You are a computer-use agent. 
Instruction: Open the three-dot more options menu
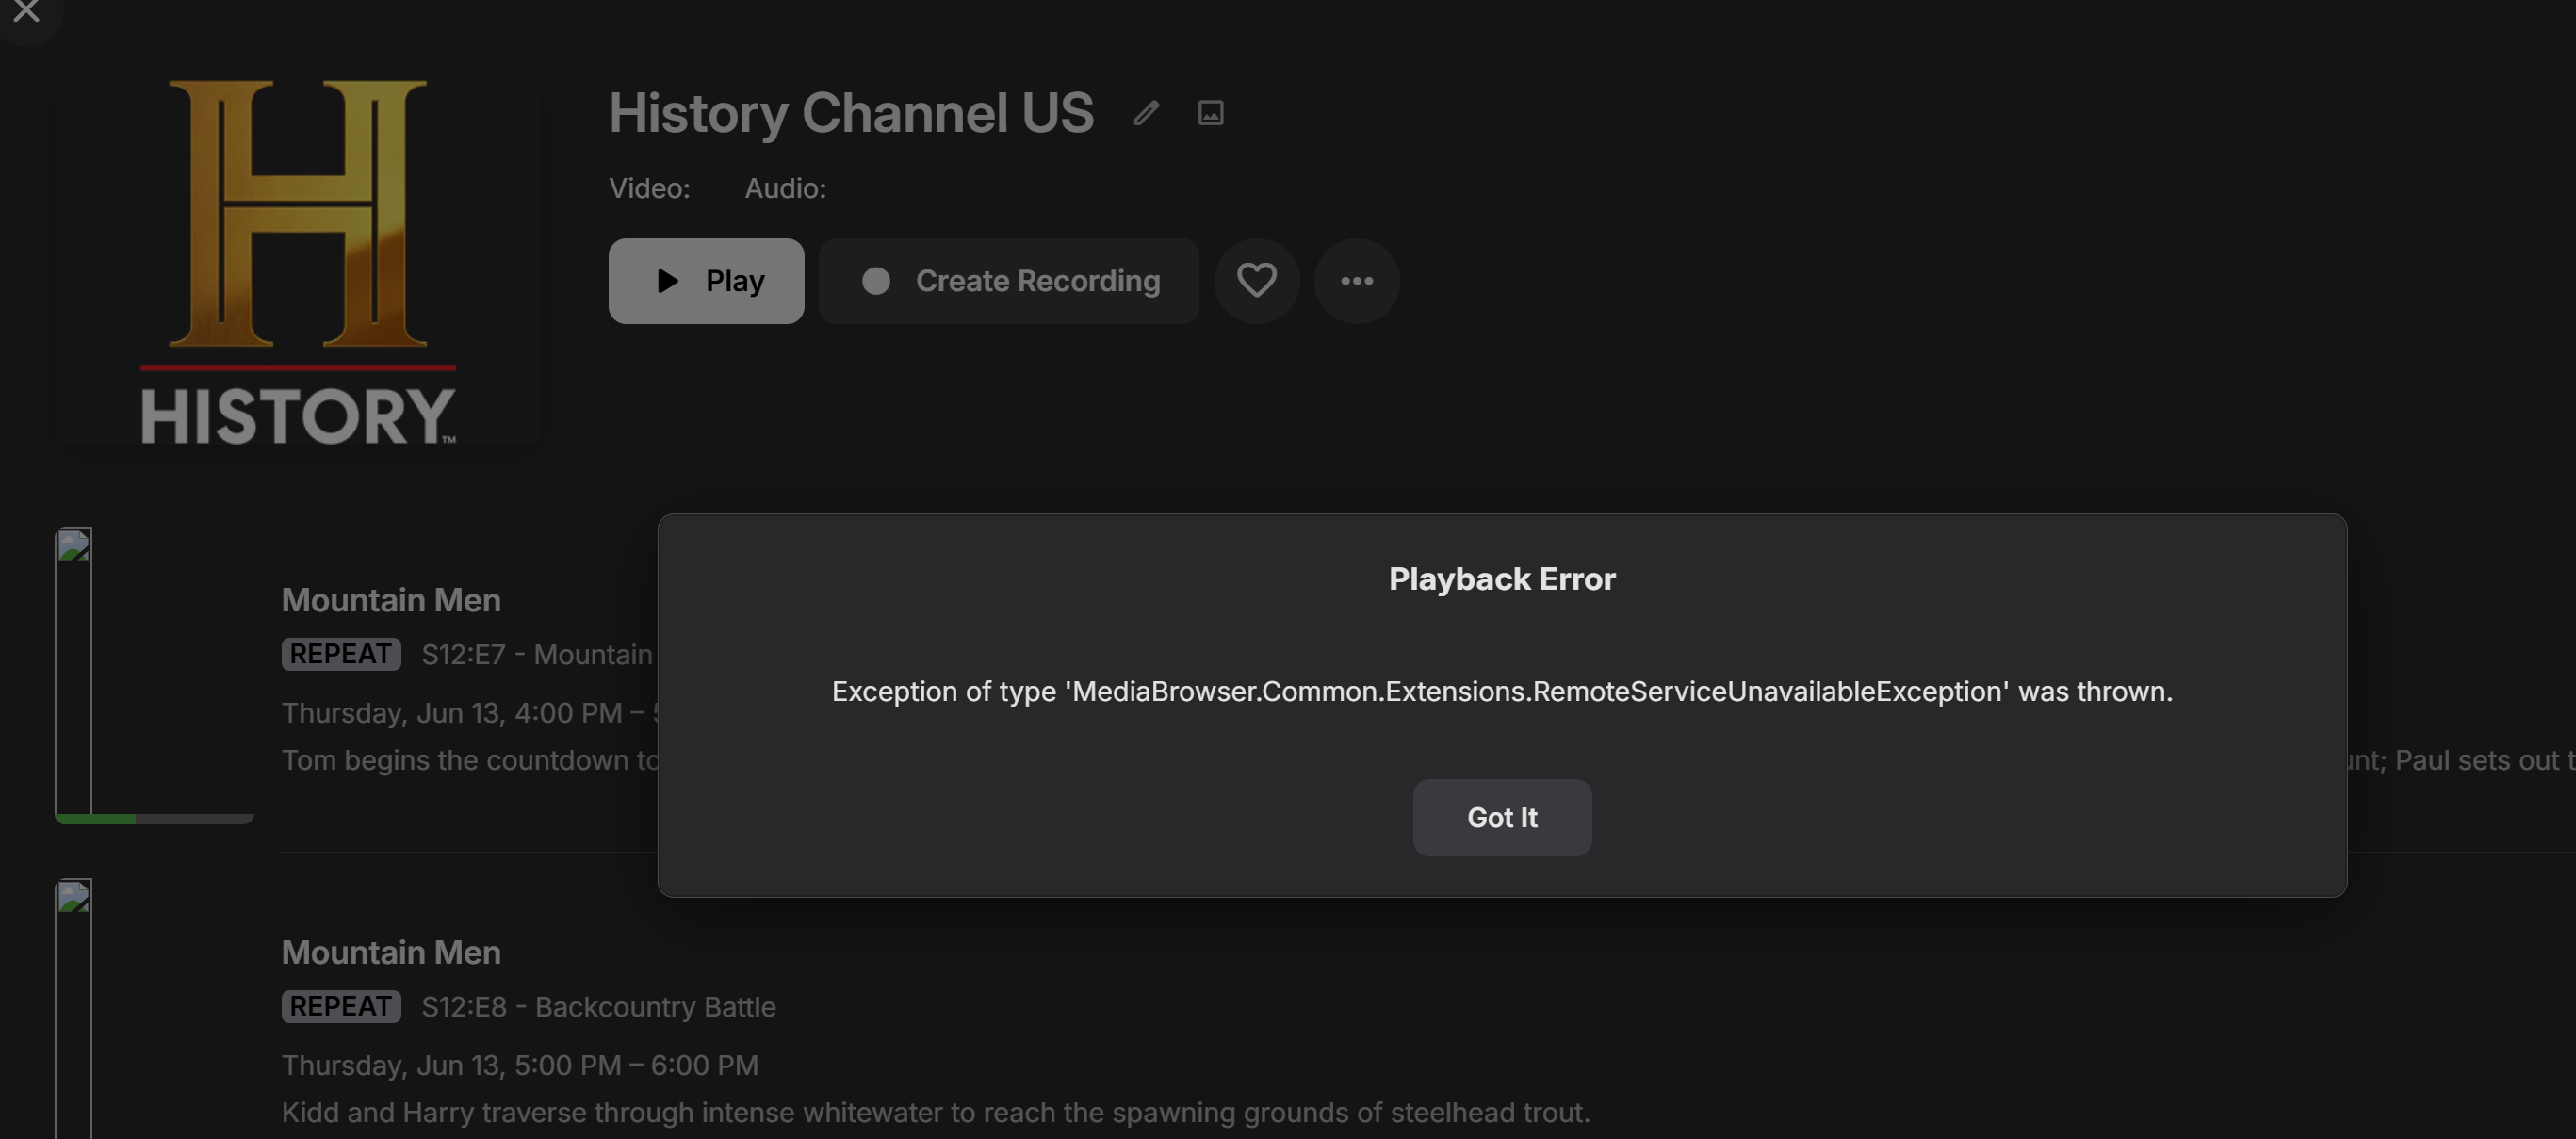click(1356, 281)
